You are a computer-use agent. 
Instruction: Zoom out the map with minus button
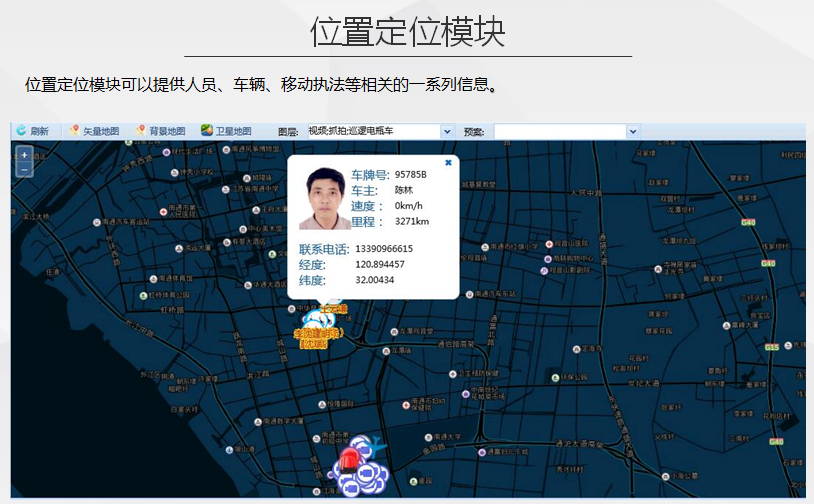click(x=24, y=169)
